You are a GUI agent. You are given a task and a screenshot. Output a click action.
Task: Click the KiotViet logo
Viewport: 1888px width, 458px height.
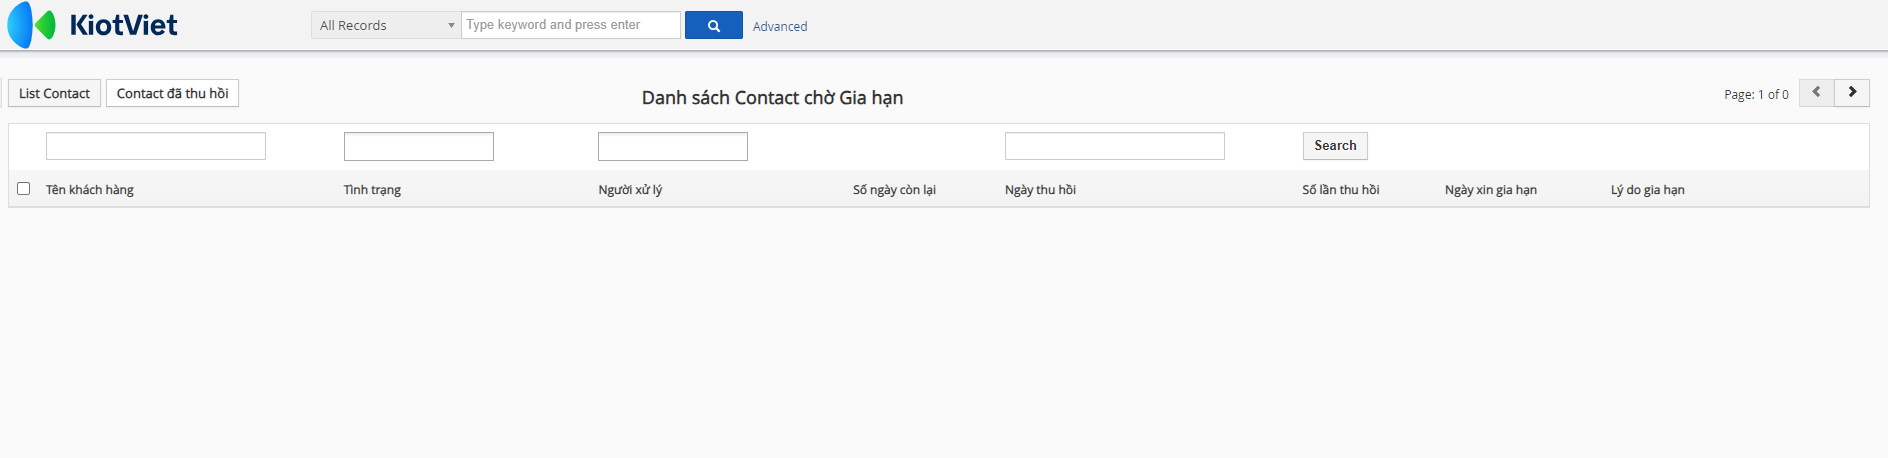coord(92,25)
